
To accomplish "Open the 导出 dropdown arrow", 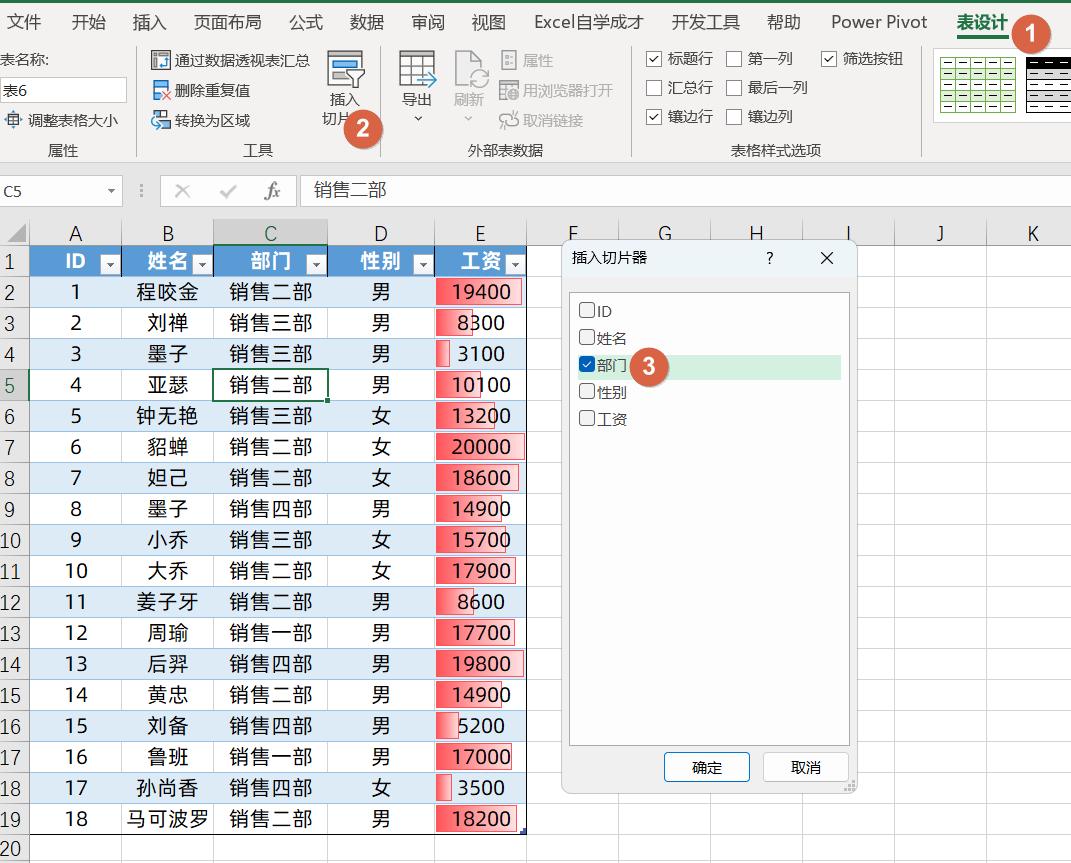I will coord(417,117).
